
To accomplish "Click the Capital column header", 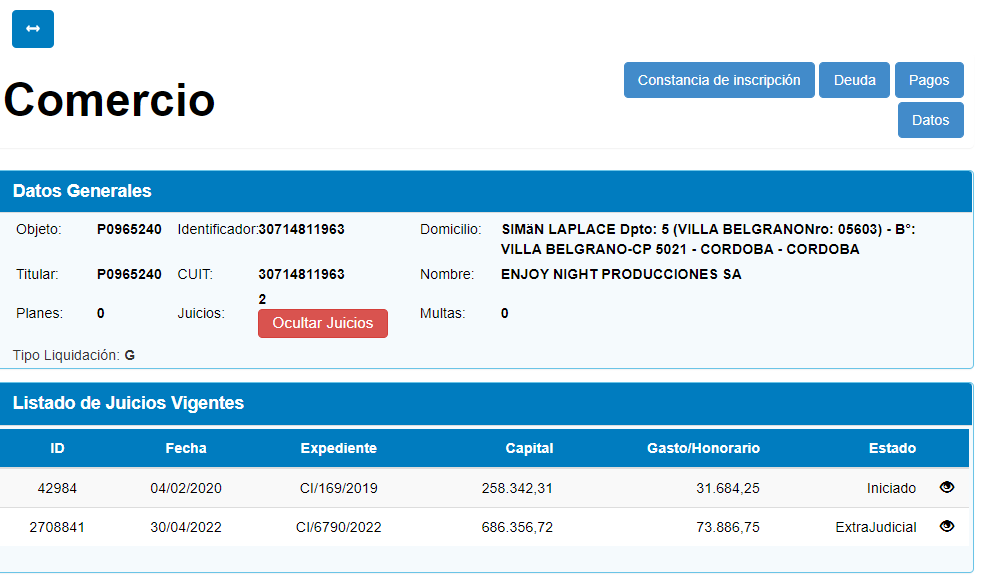I will click(x=529, y=448).
